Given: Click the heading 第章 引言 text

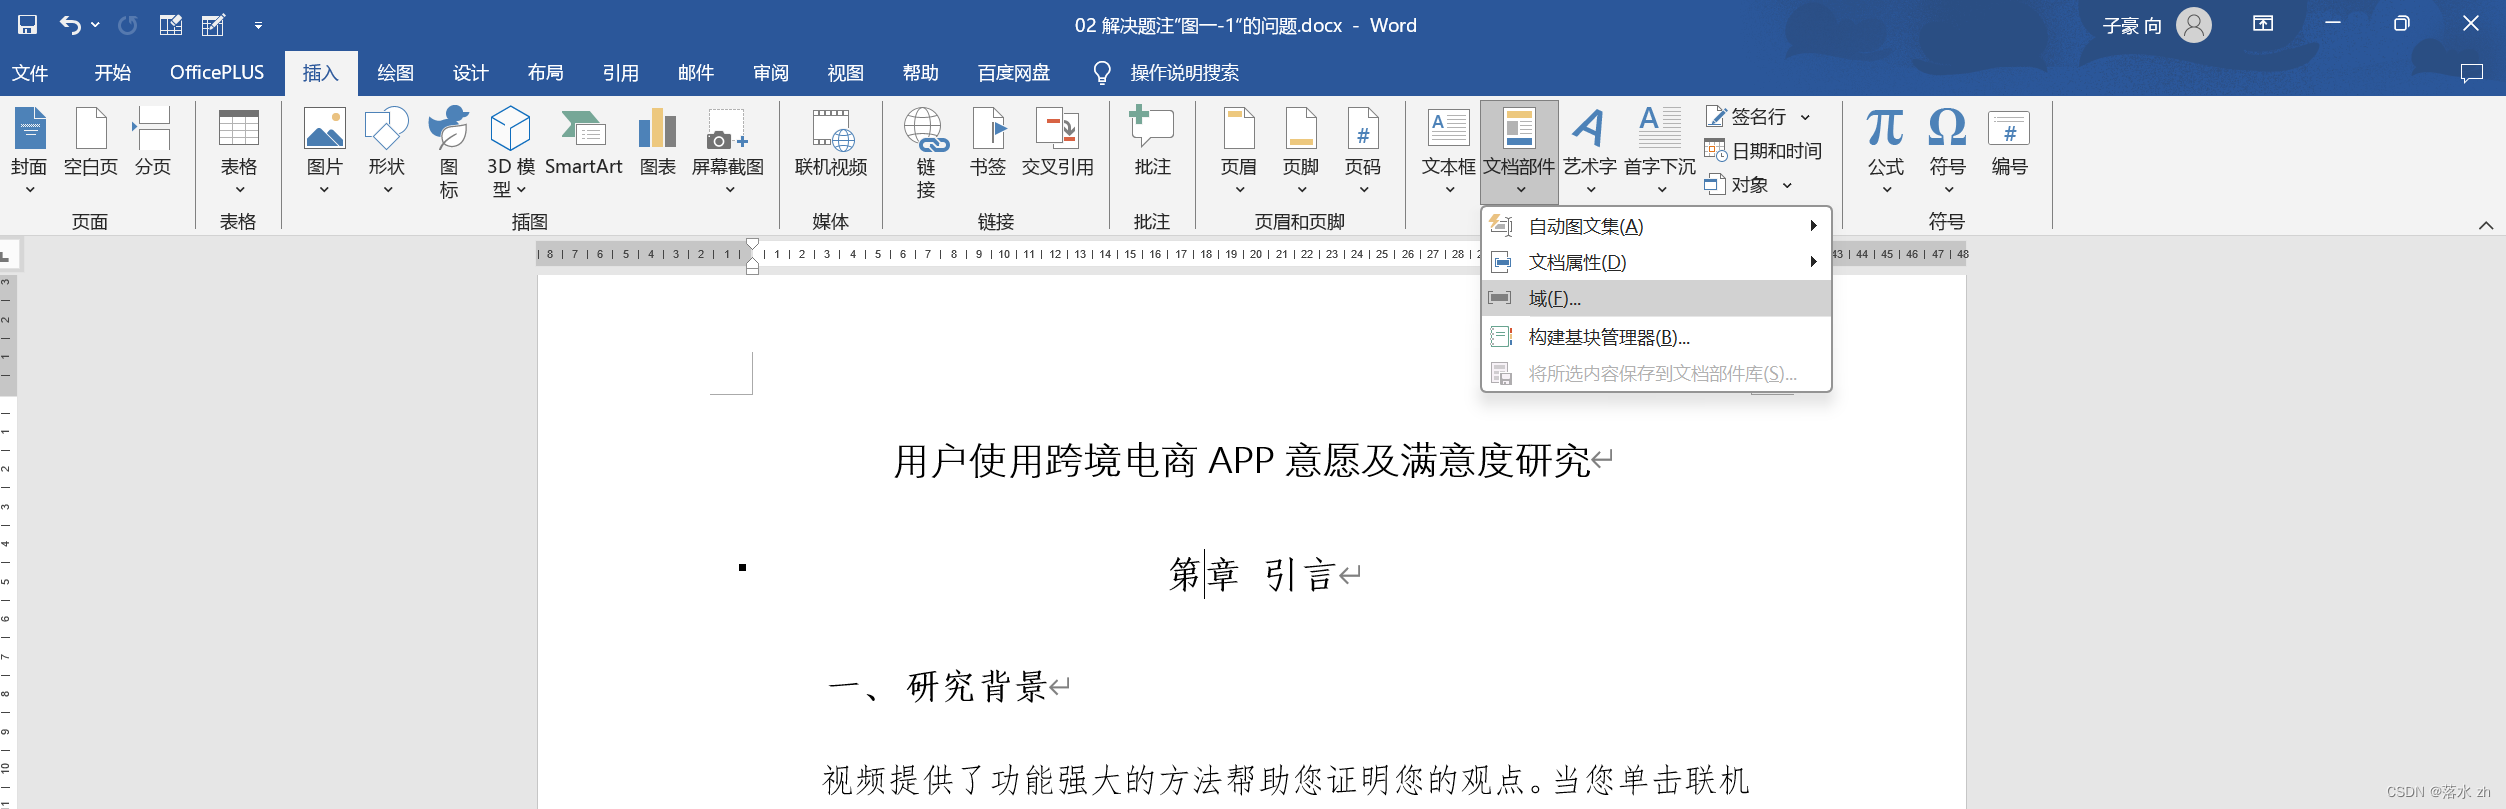Looking at the screenshot, I should pyautogui.click(x=1253, y=574).
